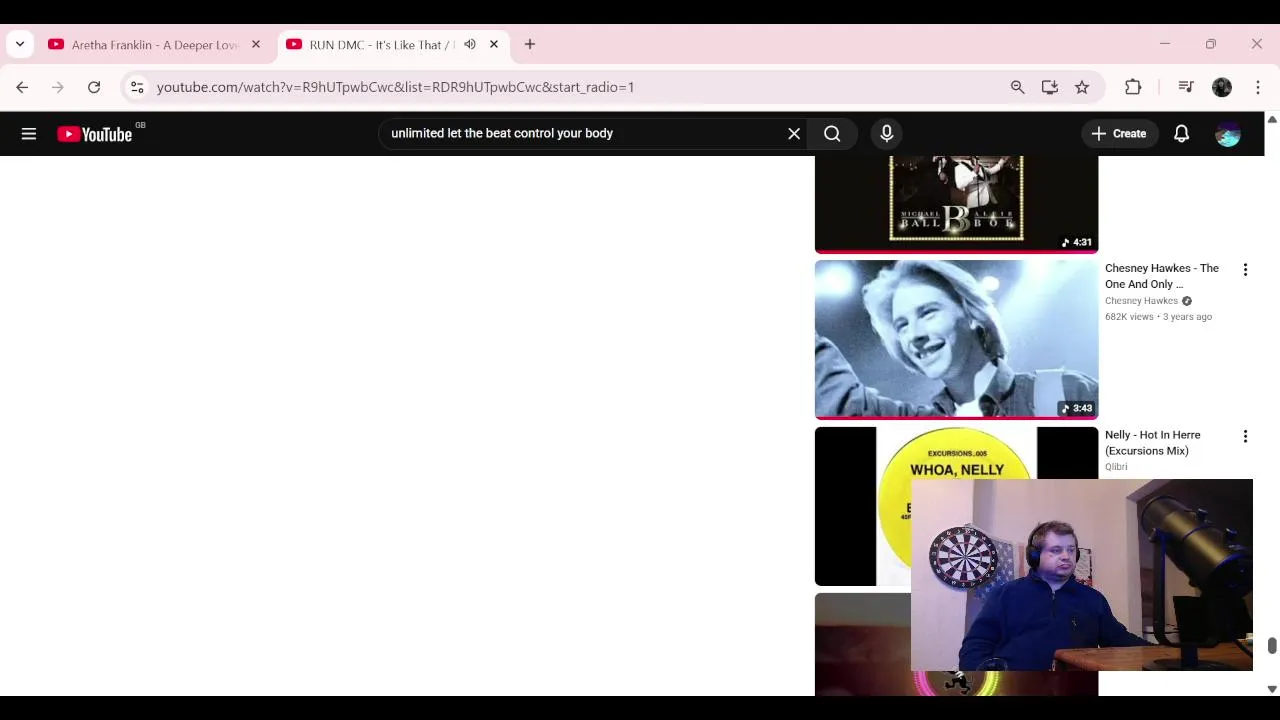Image resolution: width=1280 pixels, height=720 pixels.
Task: Switch to the Aretha Franklin tab
Action: tap(155, 45)
